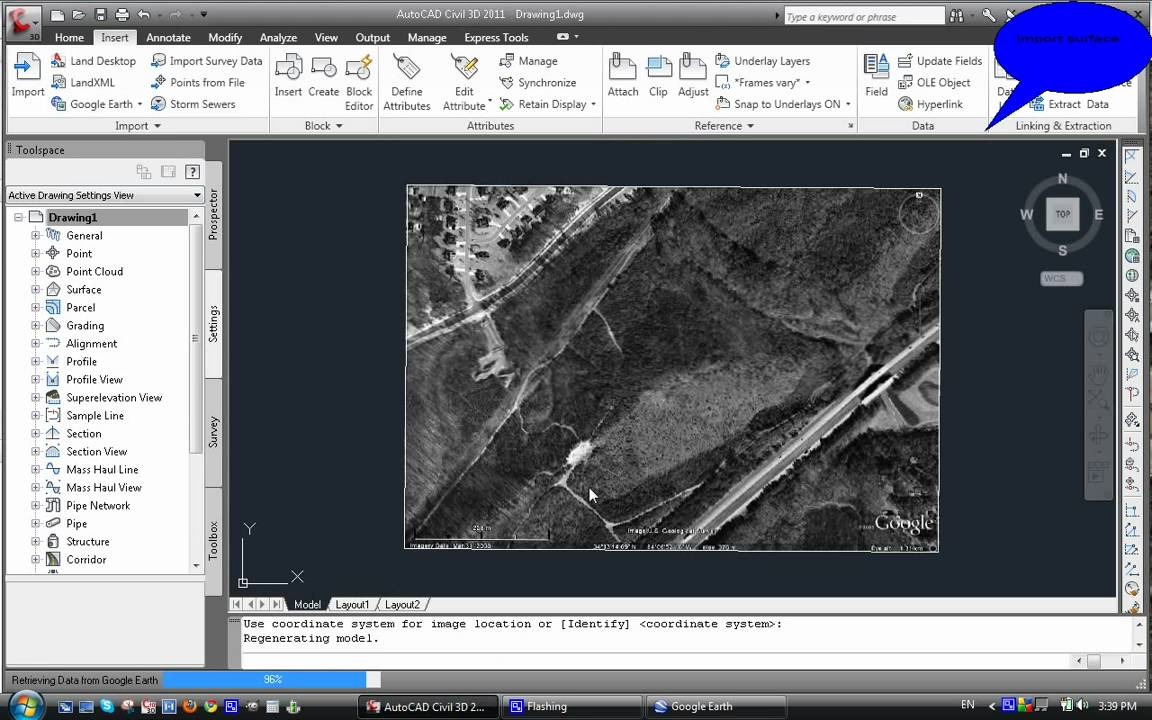Open Google Earth import dropdown
The image size is (1152, 720).
tap(140, 104)
